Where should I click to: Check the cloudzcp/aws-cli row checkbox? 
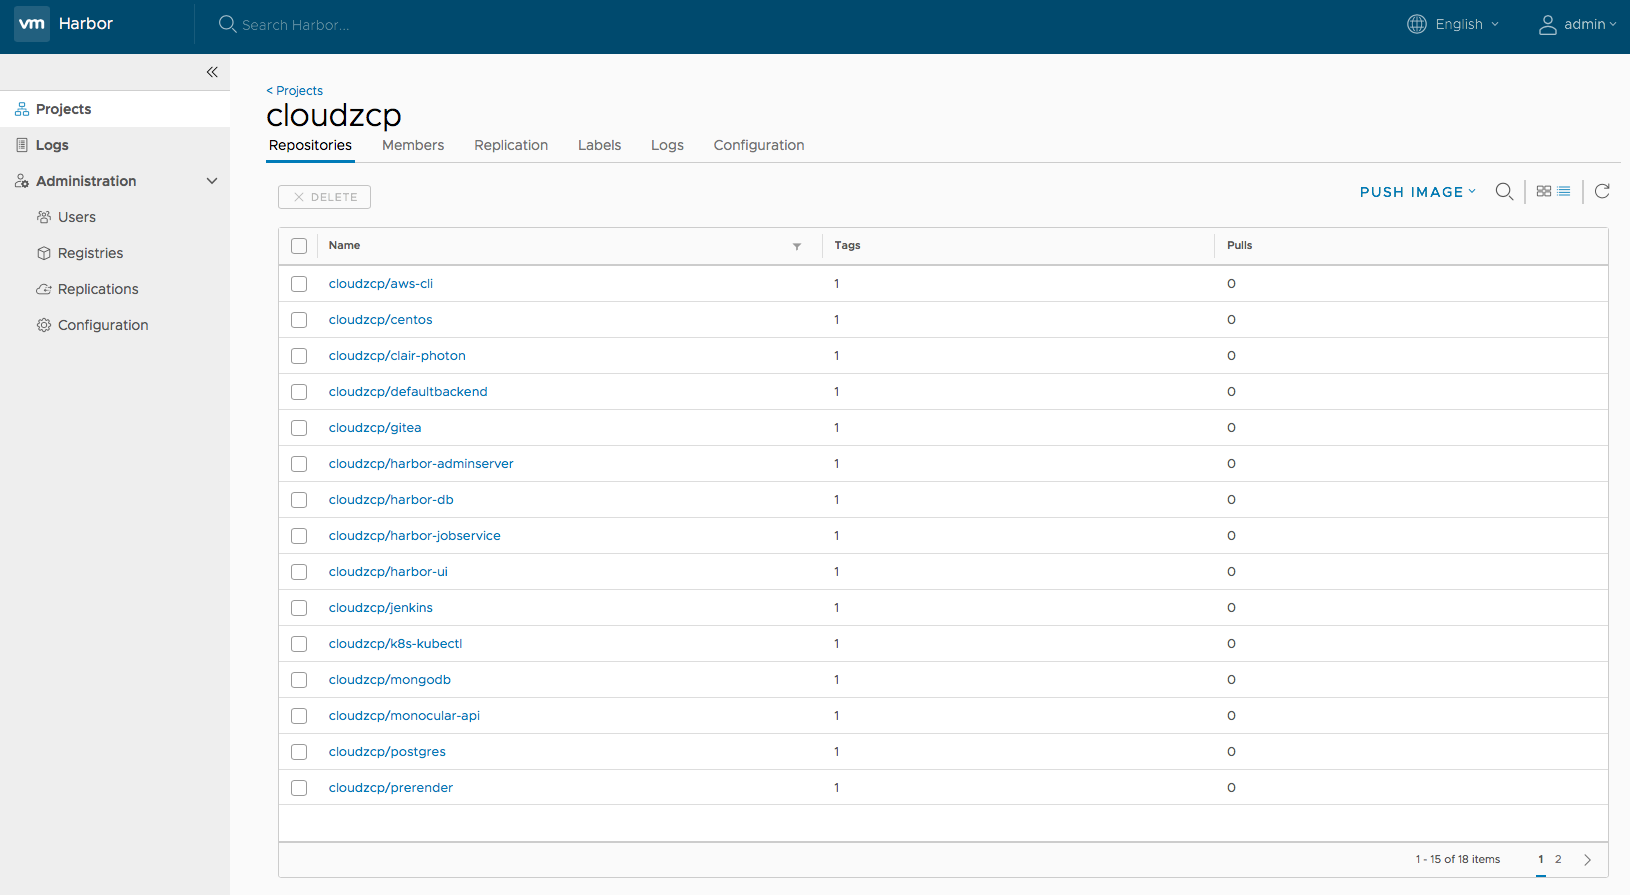(x=299, y=284)
